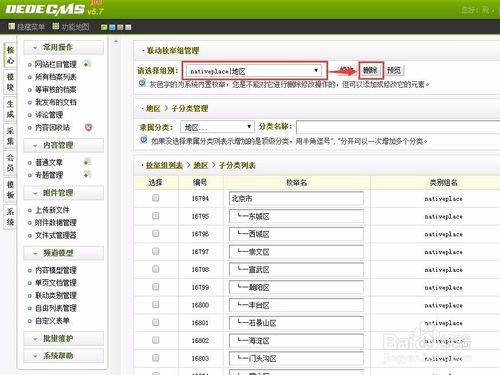Select the gray skin color square

click(x=128, y=27)
